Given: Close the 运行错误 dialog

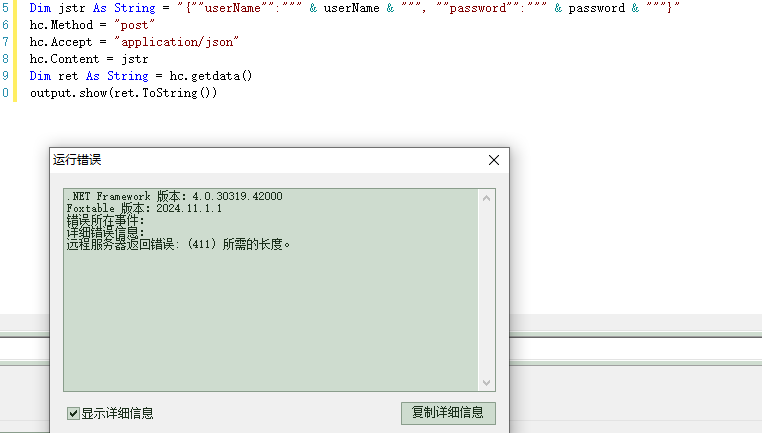Looking at the screenshot, I should pos(493,160).
